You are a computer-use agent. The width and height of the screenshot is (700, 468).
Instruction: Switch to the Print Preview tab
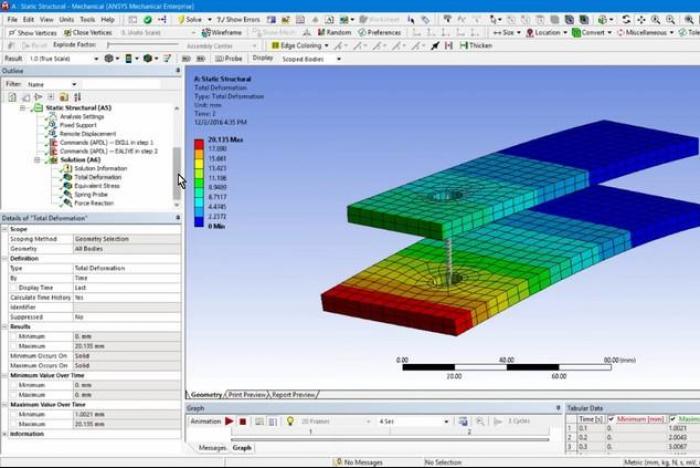coord(247,394)
